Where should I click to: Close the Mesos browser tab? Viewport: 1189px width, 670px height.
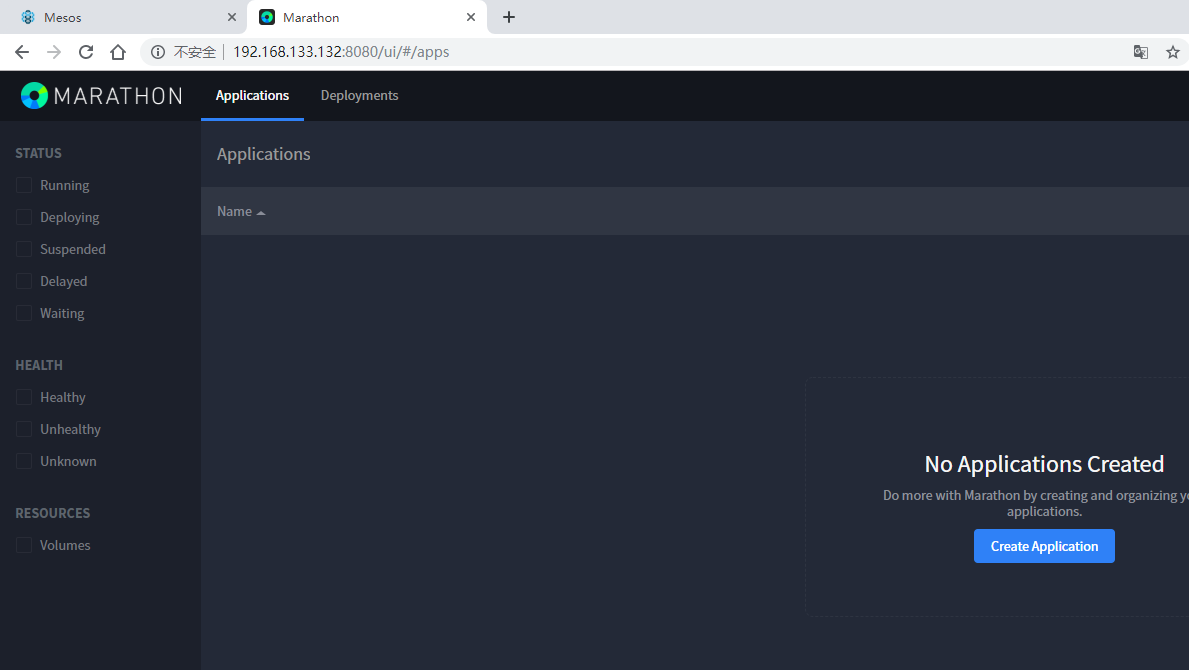232,17
